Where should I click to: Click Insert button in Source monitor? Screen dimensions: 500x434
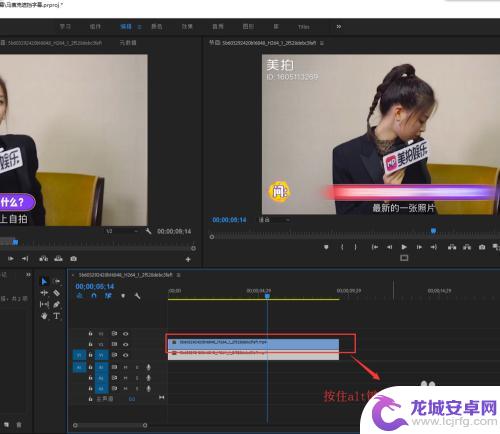click(x=43, y=259)
